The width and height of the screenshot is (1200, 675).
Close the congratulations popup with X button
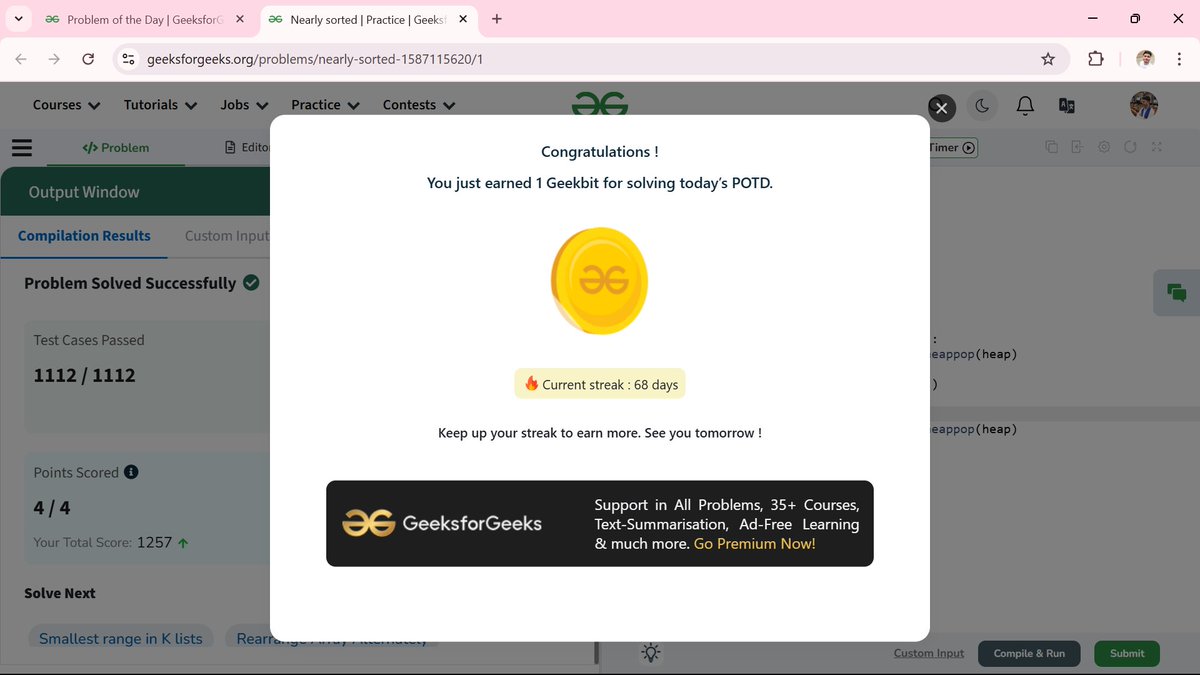941,107
